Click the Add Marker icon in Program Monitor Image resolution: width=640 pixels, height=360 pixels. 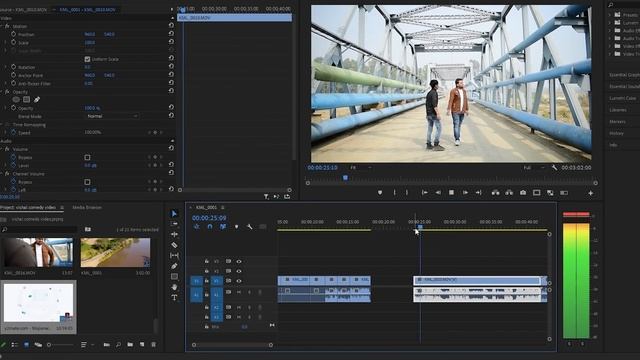point(380,193)
